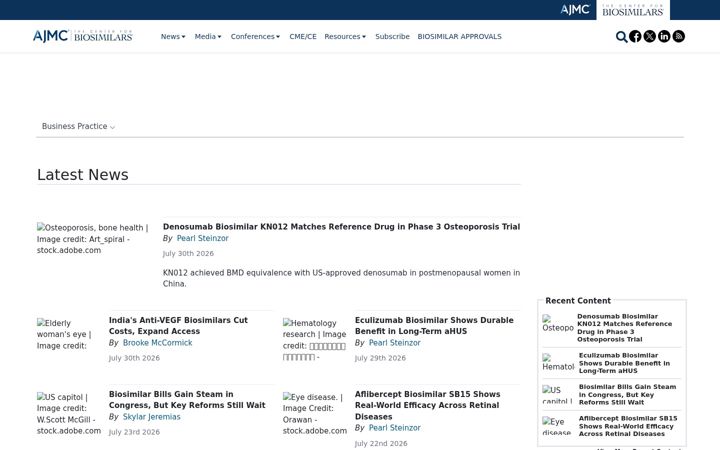The width and height of the screenshot is (720, 450).
Task: Select the KN012 achieved BMD equivalence summary text
Action: pyautogui.click(x=341, y=278)
